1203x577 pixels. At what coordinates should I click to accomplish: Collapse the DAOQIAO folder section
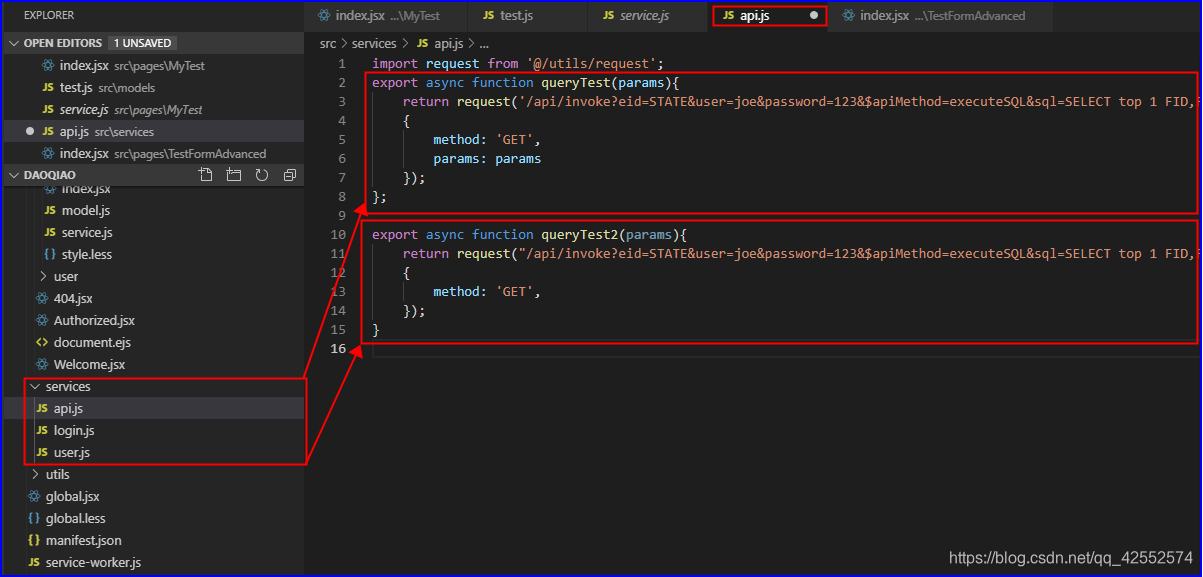point(13,175)
